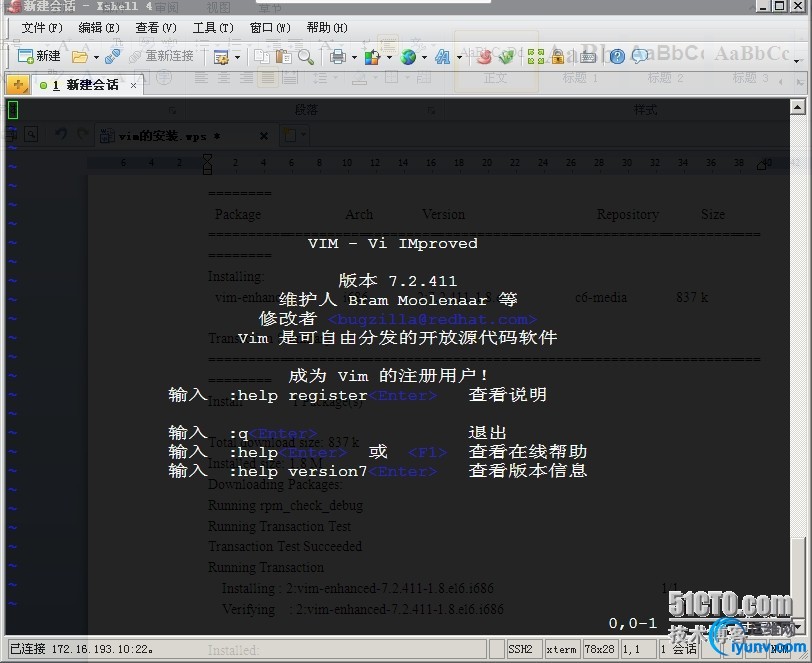The width and height of the screenshot is (812, 663).
Task: Click the open folder toolbar icon
Action: click(x=79, y=56)
